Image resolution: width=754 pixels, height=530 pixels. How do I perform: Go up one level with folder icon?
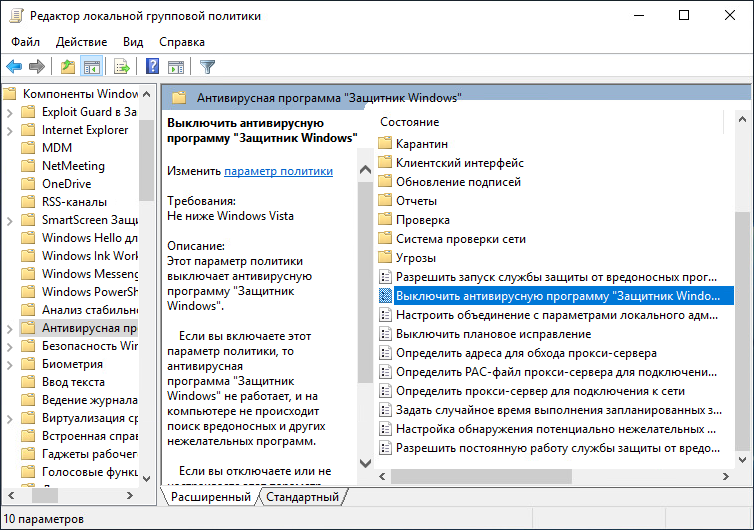coord(67,67)
